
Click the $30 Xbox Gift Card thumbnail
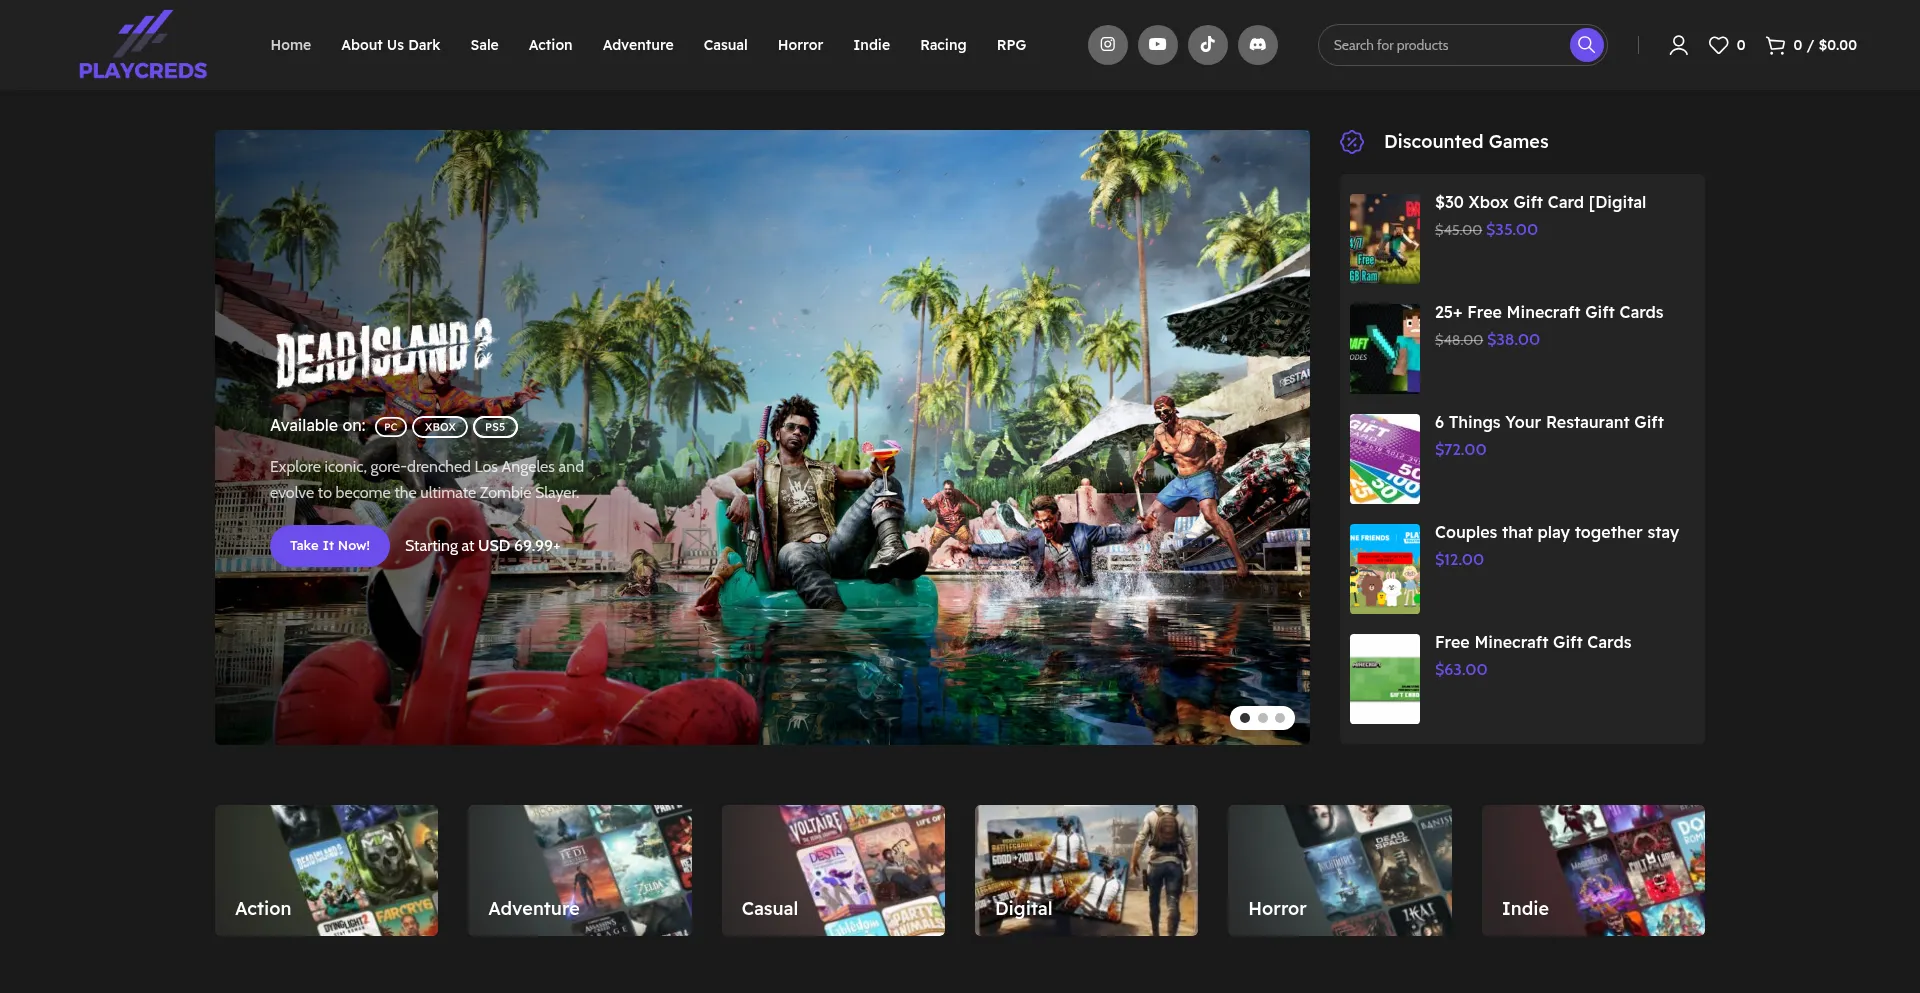click(1385, 239)
